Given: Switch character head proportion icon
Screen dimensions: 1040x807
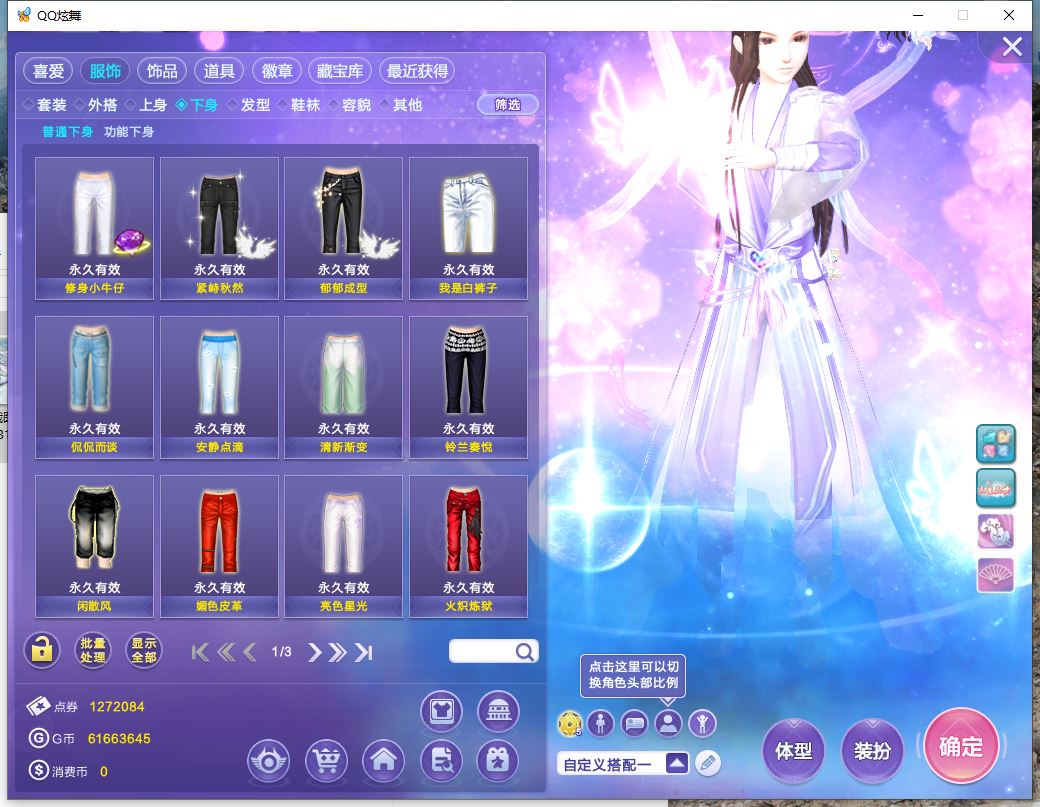Looking at the screenshot, I should (x=669, y=723).
